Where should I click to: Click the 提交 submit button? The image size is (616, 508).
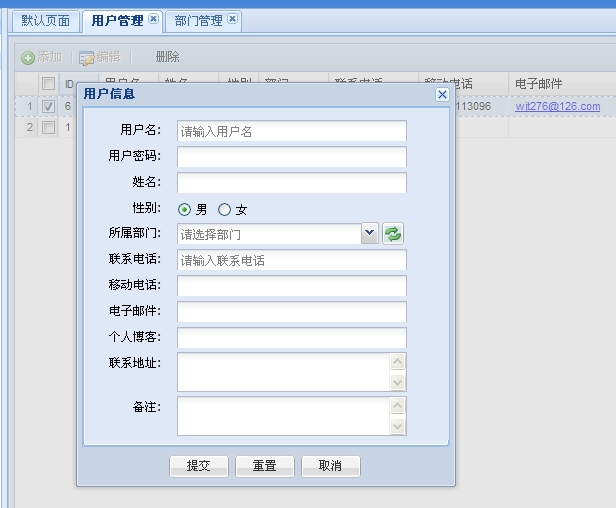point(199,466)
